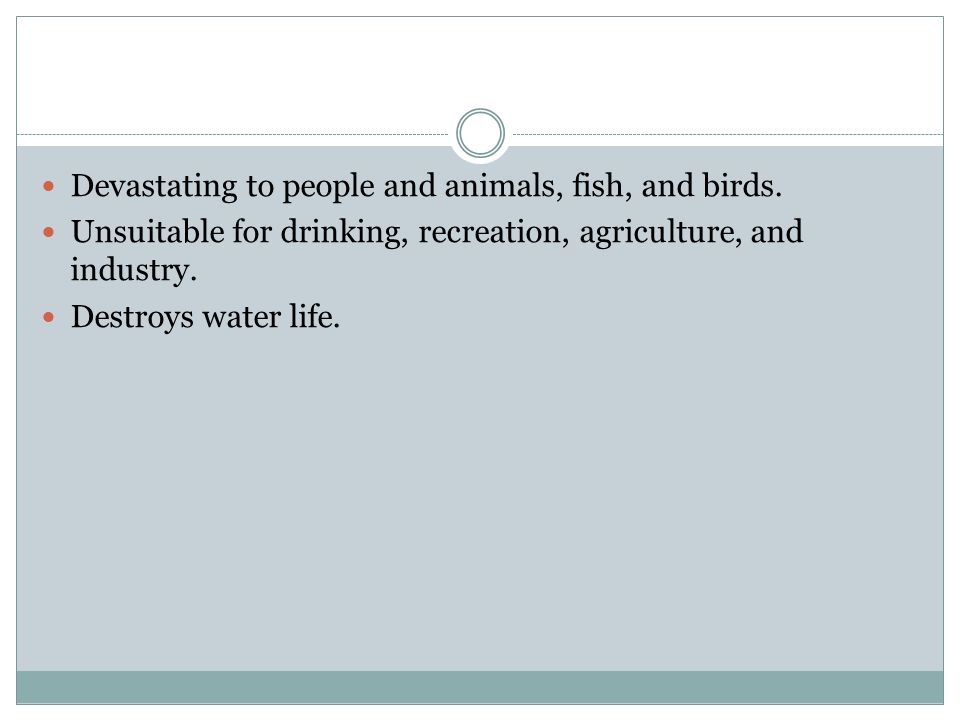Click the teal footer bar at slide bottom
The height and width of the screenshot is (720, 960).
tap(481, 687)
